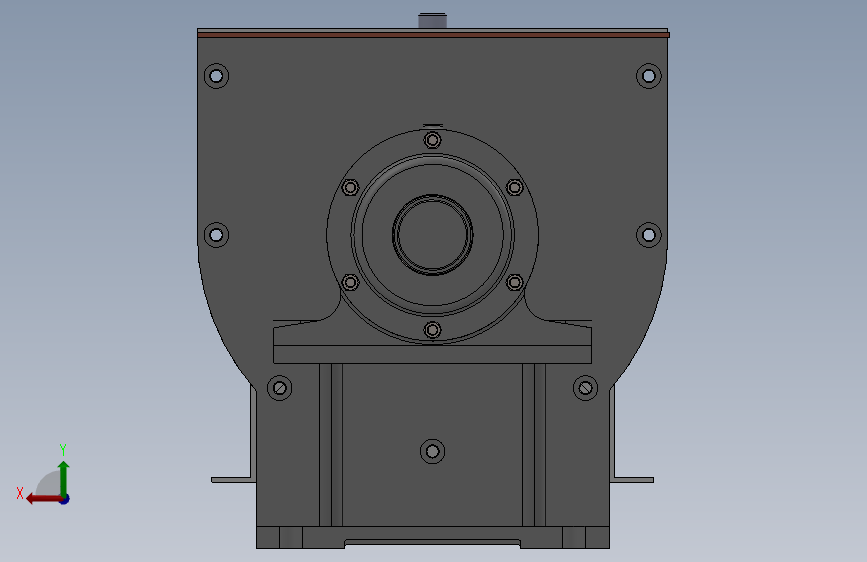
Task: Select the central shaft bore of the housing
Action: tap(432, 235)
